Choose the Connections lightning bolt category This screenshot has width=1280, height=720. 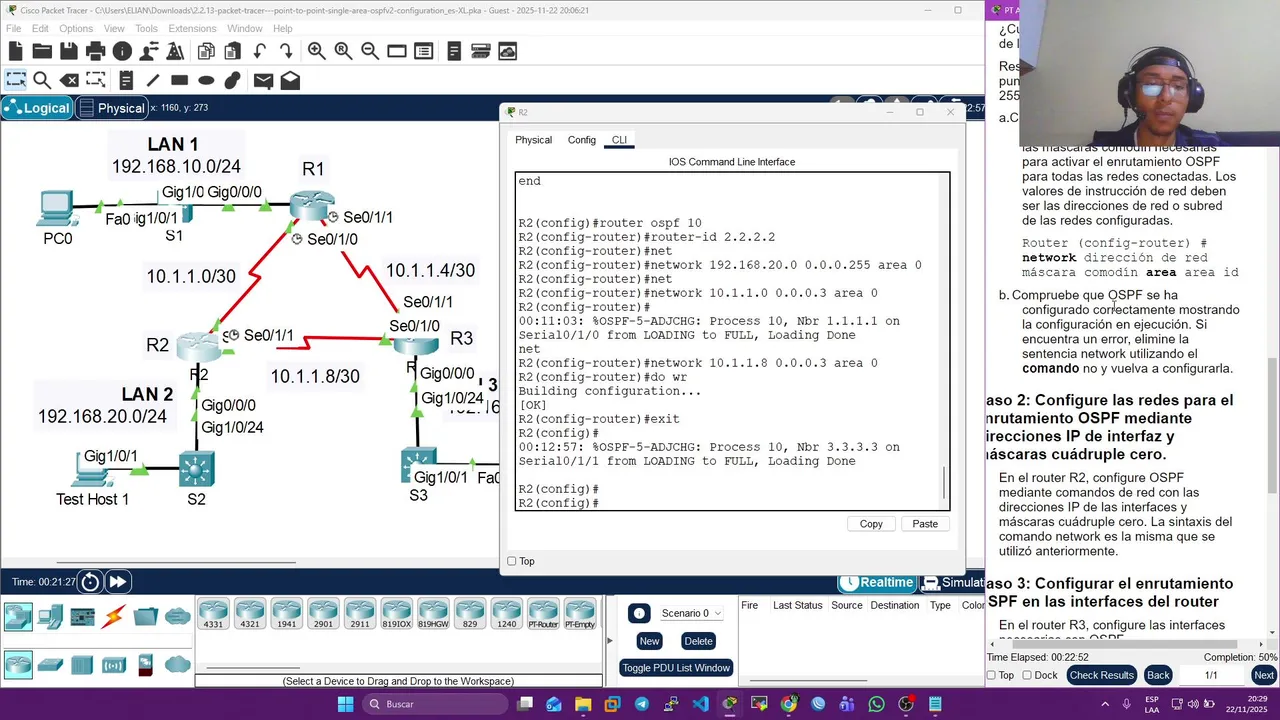pyautogui.click(x=114, y=617)
